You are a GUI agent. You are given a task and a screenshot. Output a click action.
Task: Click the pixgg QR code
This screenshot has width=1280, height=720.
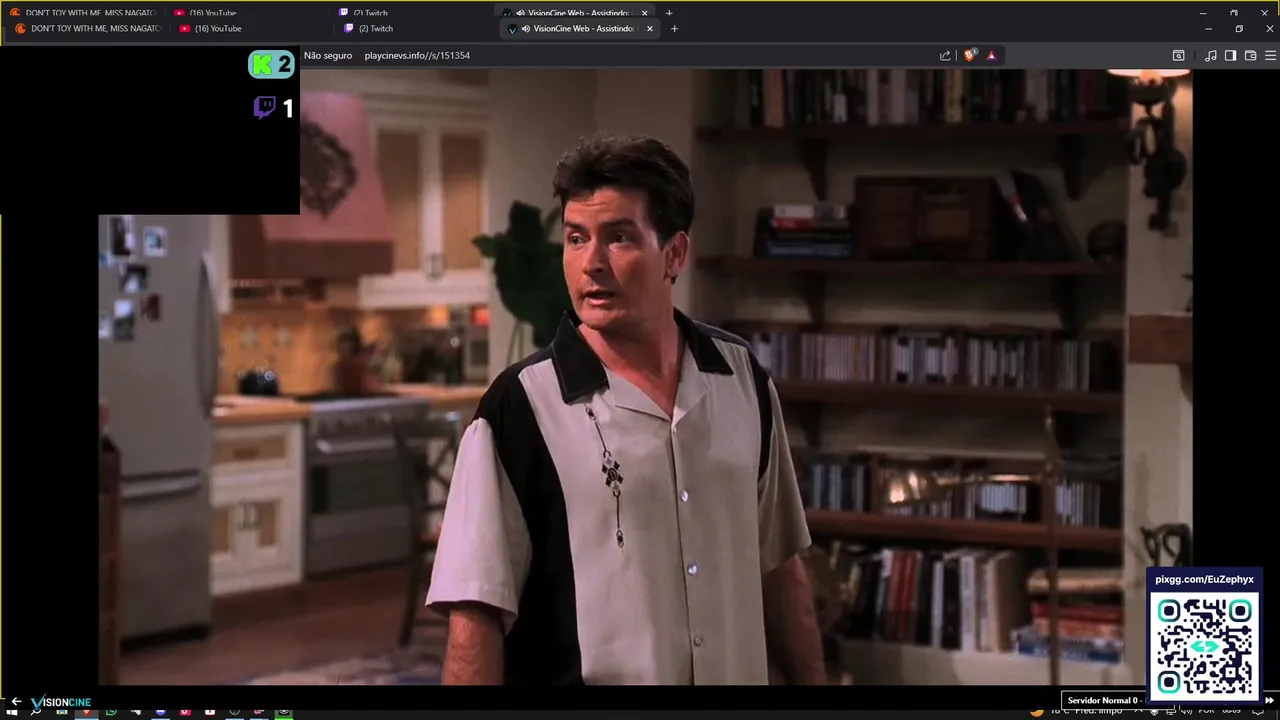pos(1204,645)
